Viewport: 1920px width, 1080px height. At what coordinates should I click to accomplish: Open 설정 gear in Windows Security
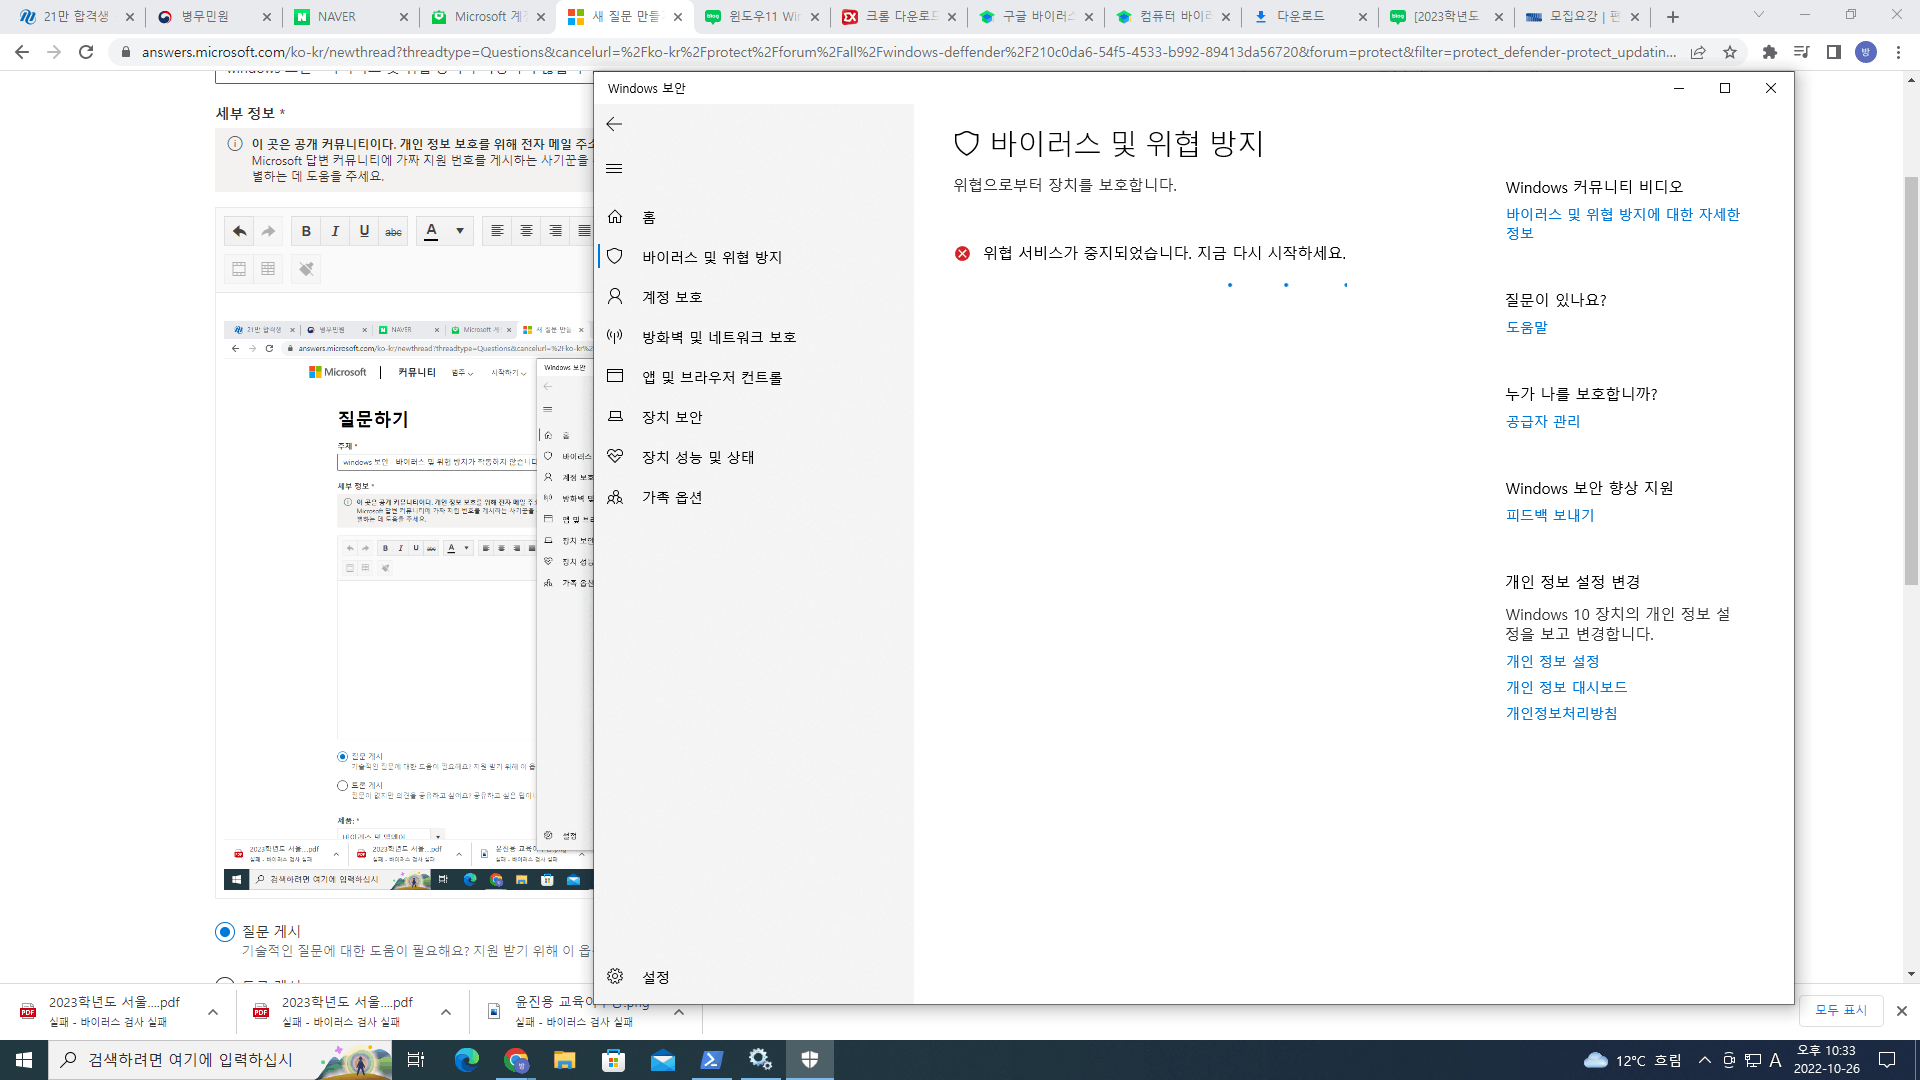tap(616, 977)
